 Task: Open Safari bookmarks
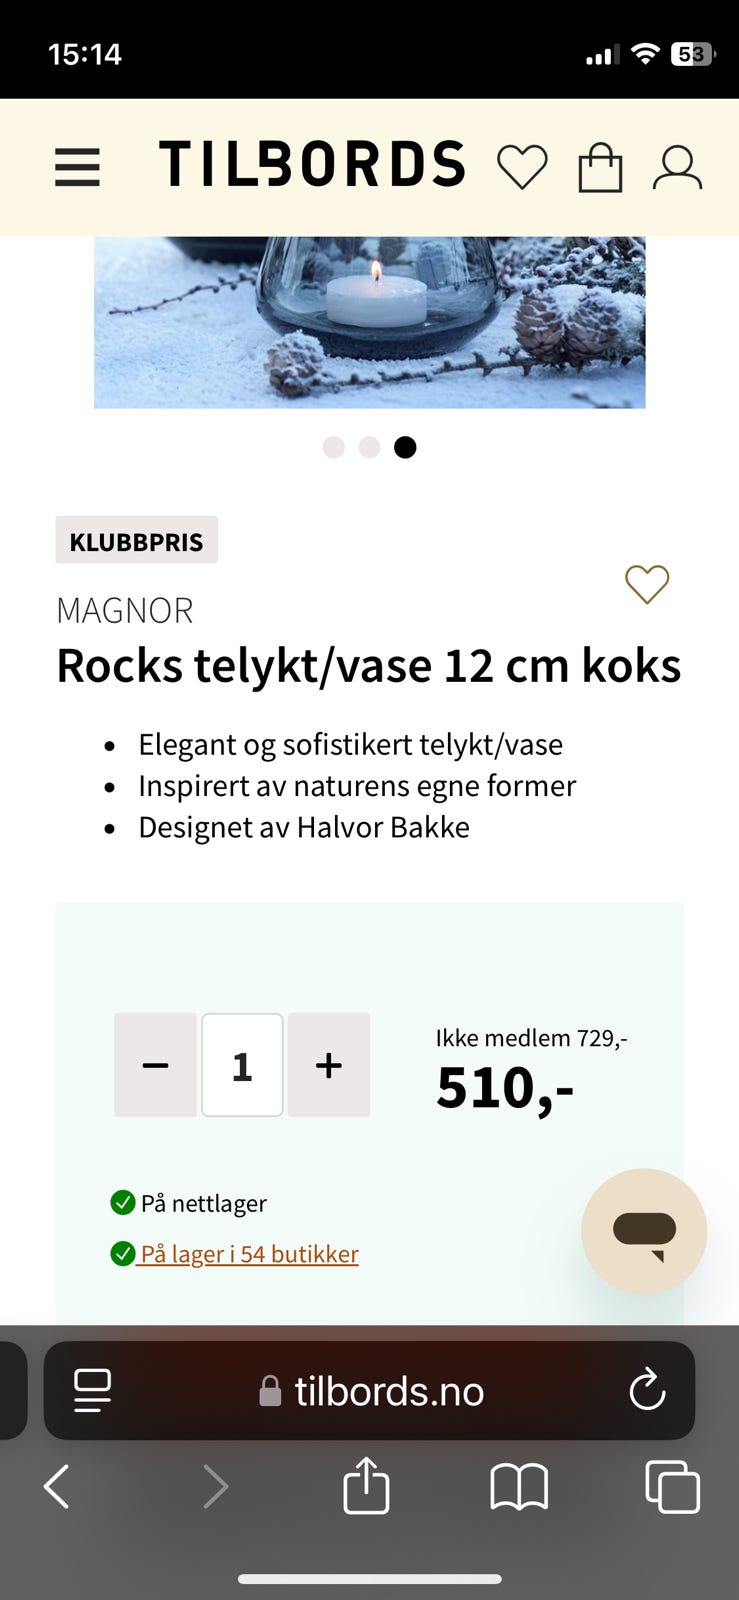(x=519, y=1486)
